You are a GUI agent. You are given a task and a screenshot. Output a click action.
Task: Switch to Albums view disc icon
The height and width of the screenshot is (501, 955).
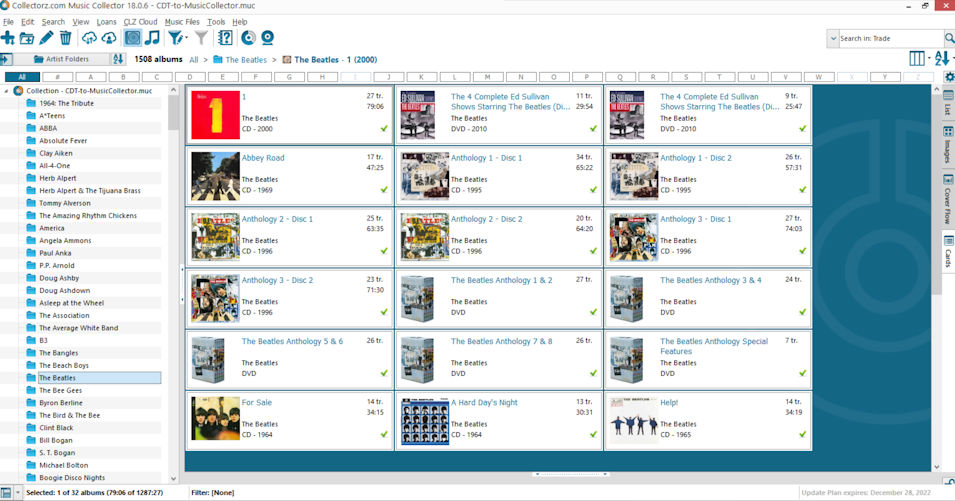[x=132, y=38]
